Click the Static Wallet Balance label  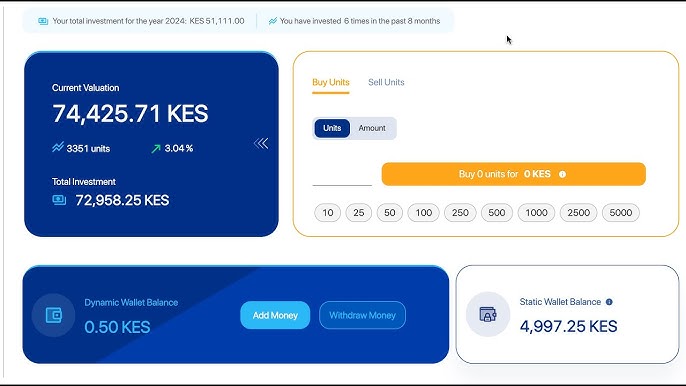[560, 302]
